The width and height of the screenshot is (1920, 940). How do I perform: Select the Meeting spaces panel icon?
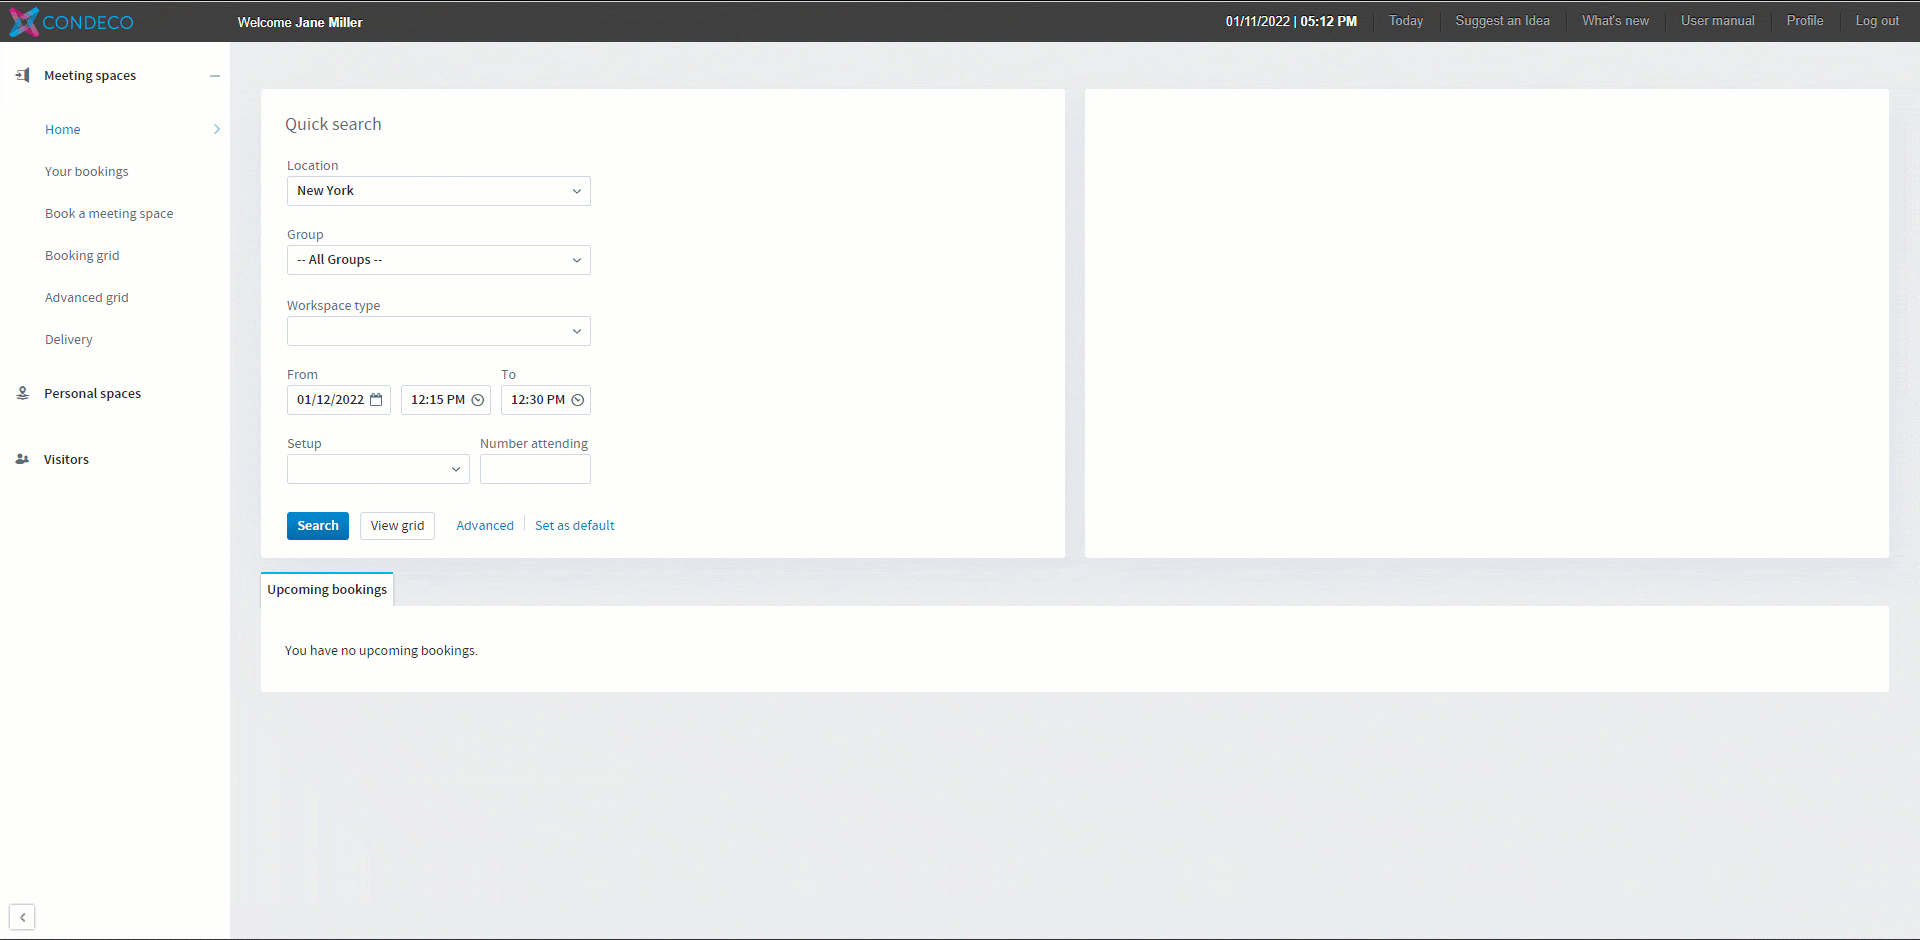pyautogui.click(x=22, y=75)
